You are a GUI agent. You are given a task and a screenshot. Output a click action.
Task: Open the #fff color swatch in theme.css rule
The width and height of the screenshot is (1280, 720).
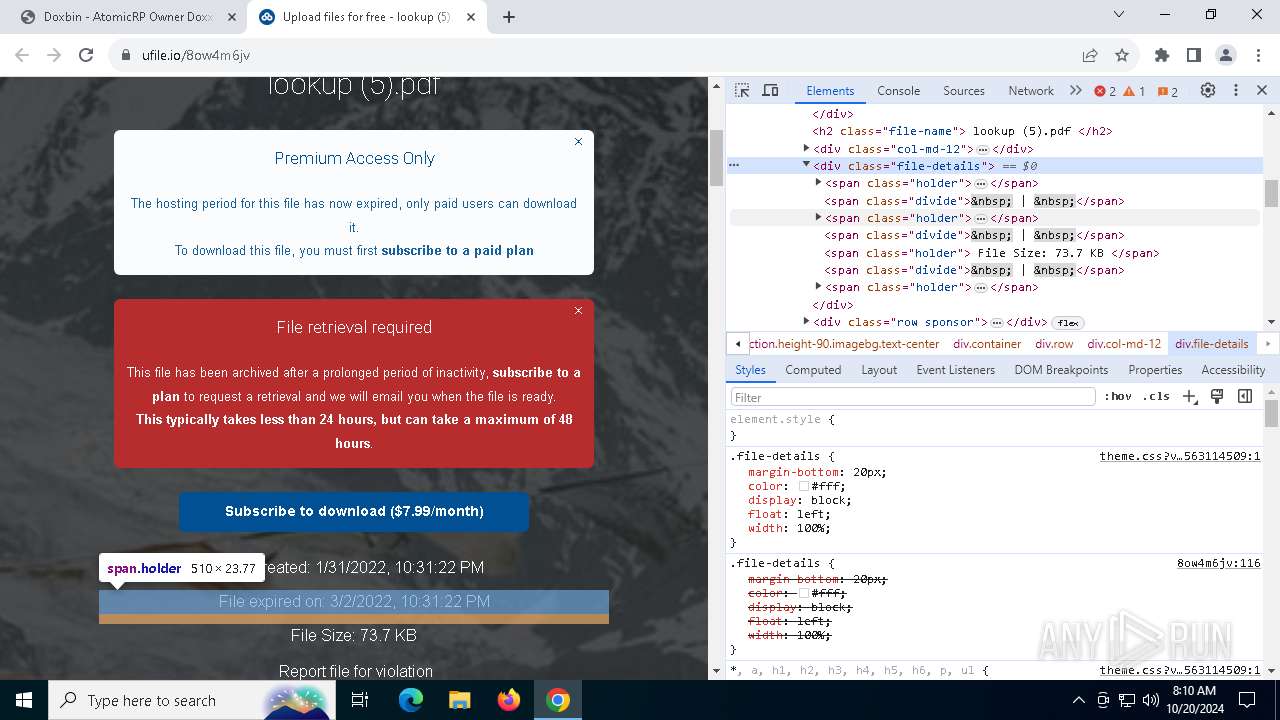(x=803, y=486)
